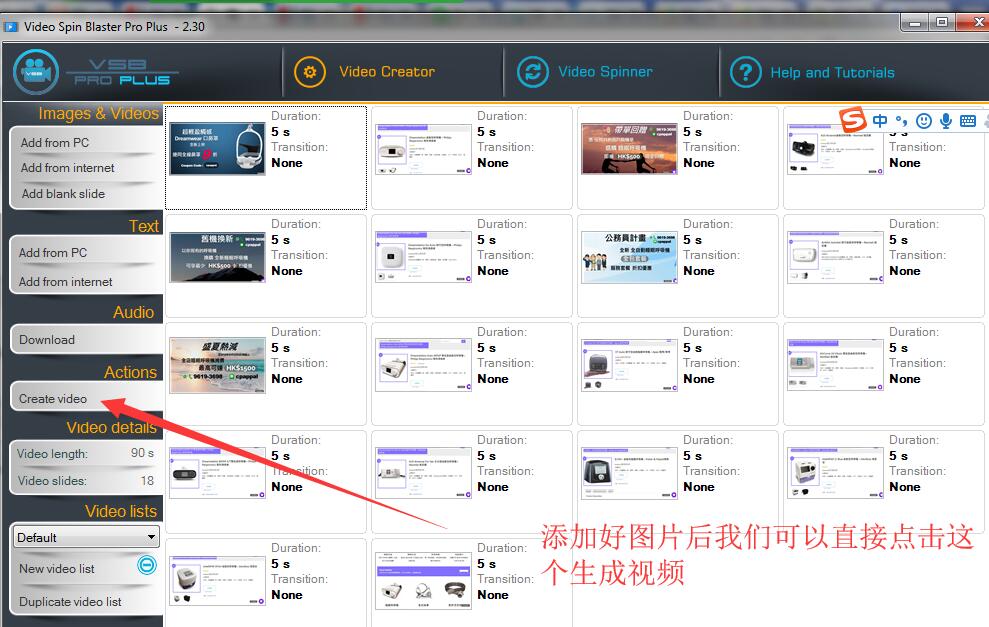Click Add from PC under Text
The width and height of the screenshot is (989, 627).
[x=53, y=252]
